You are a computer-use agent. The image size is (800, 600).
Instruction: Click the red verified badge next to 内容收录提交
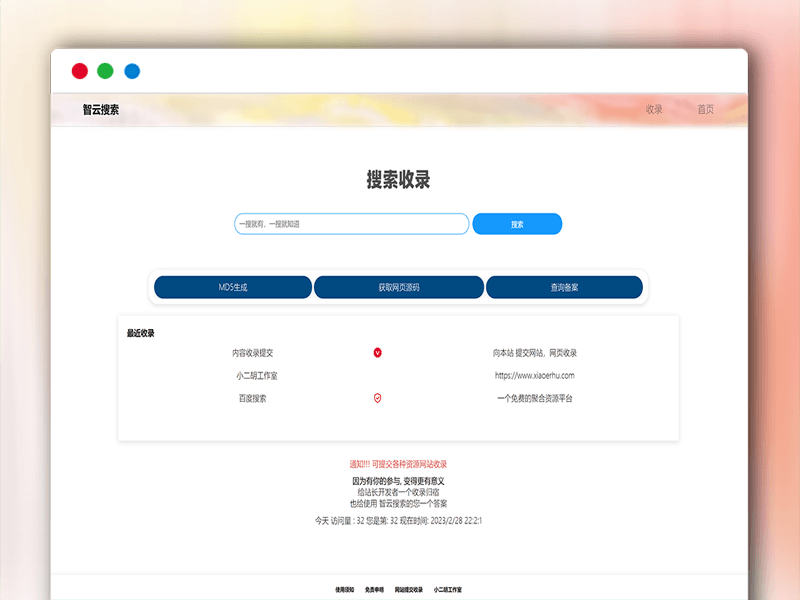(377, 352)
